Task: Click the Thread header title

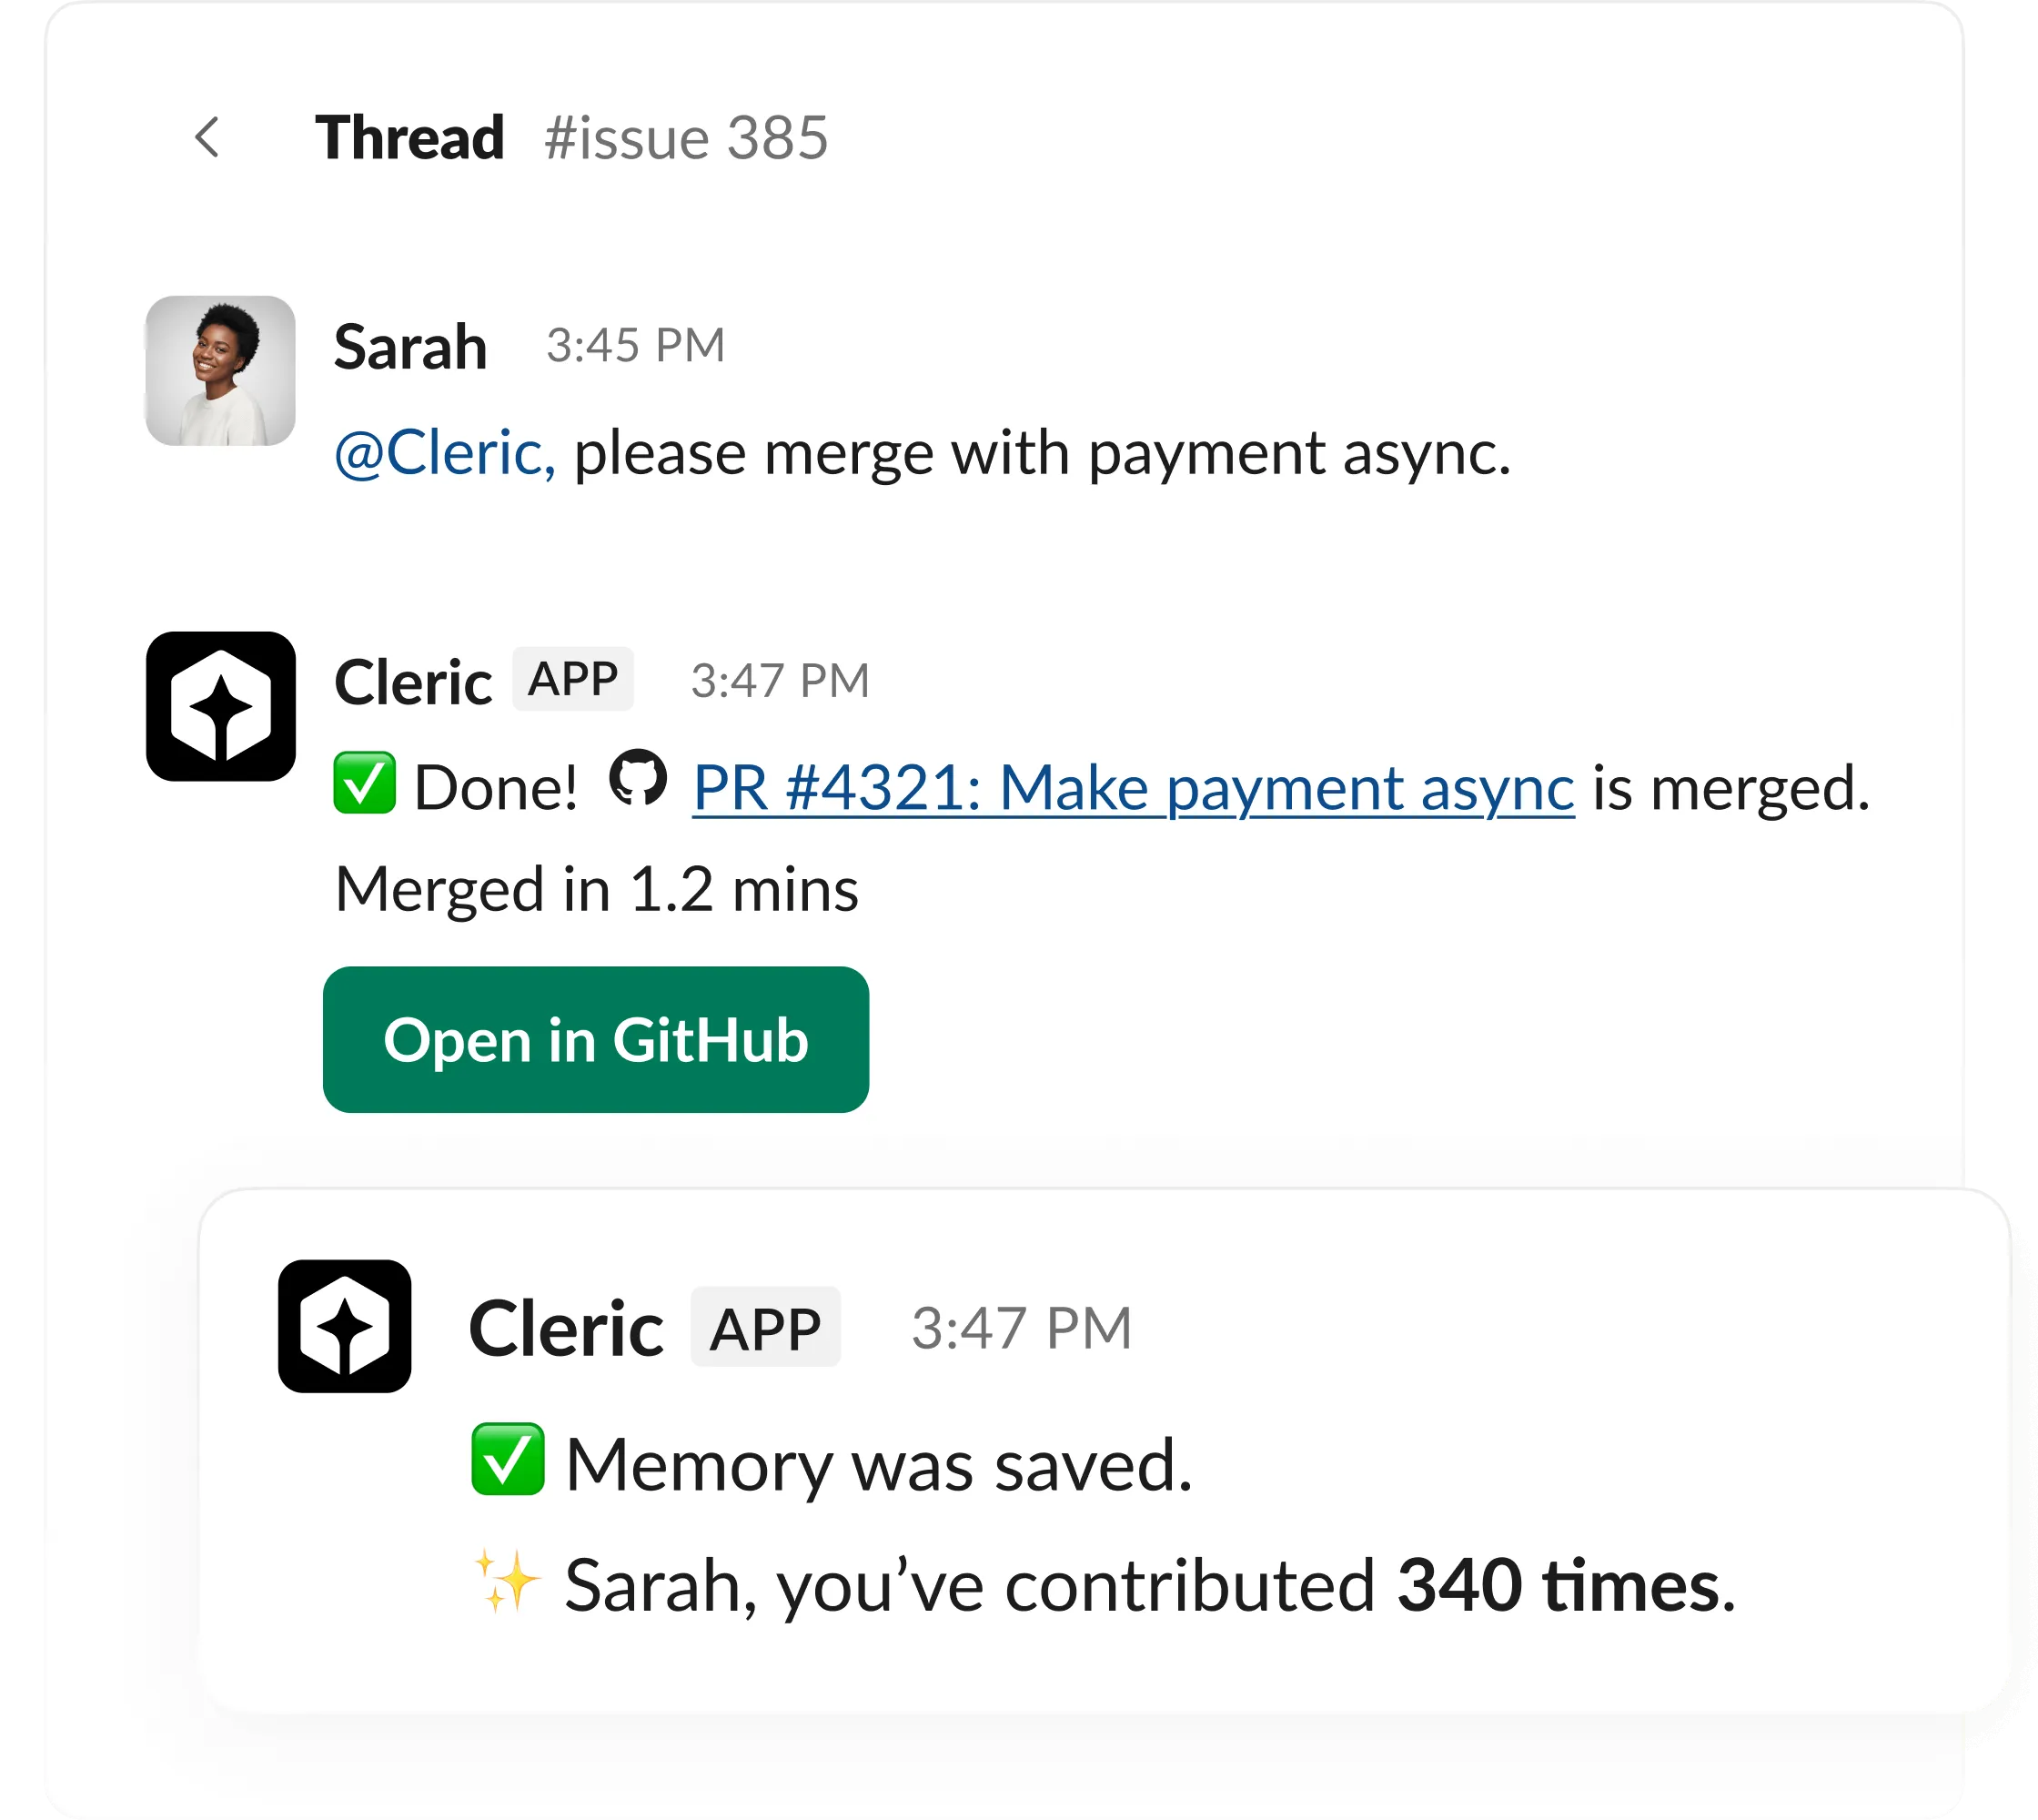Action: pyautogui.click(x=409, y=138)
